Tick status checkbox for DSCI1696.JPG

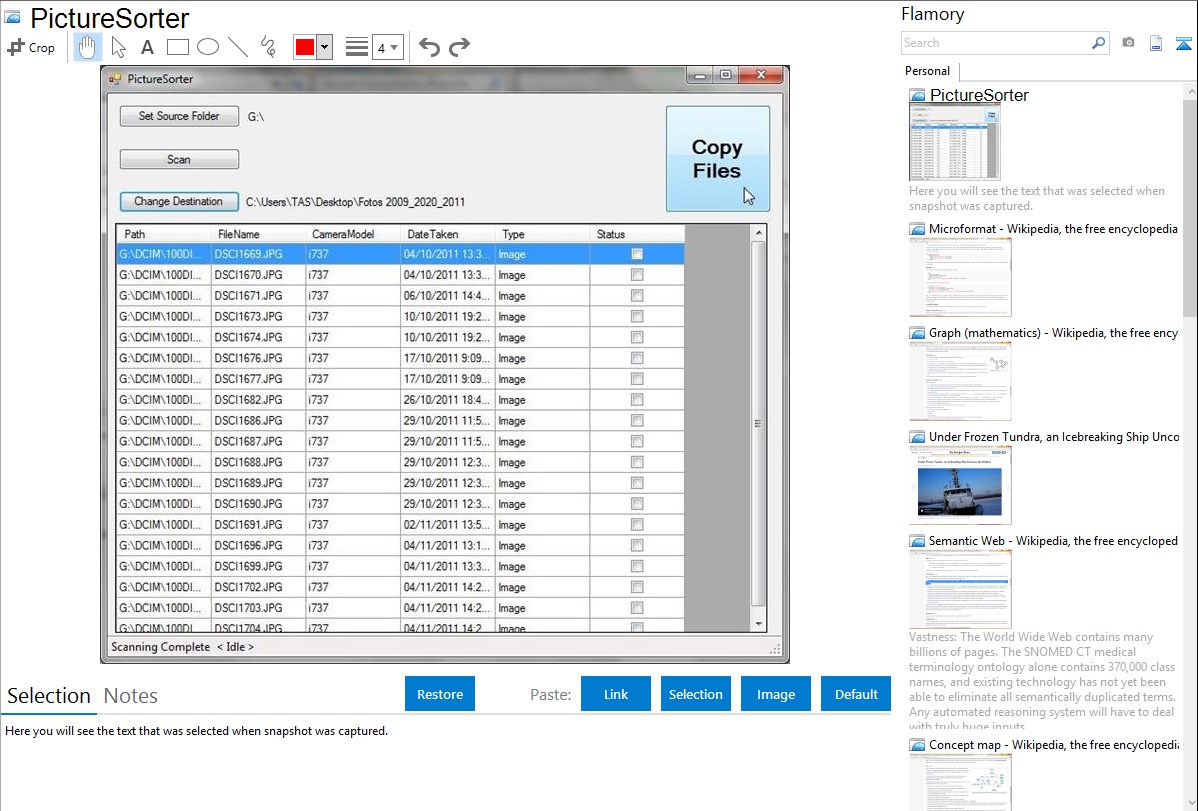pos(637,545)
